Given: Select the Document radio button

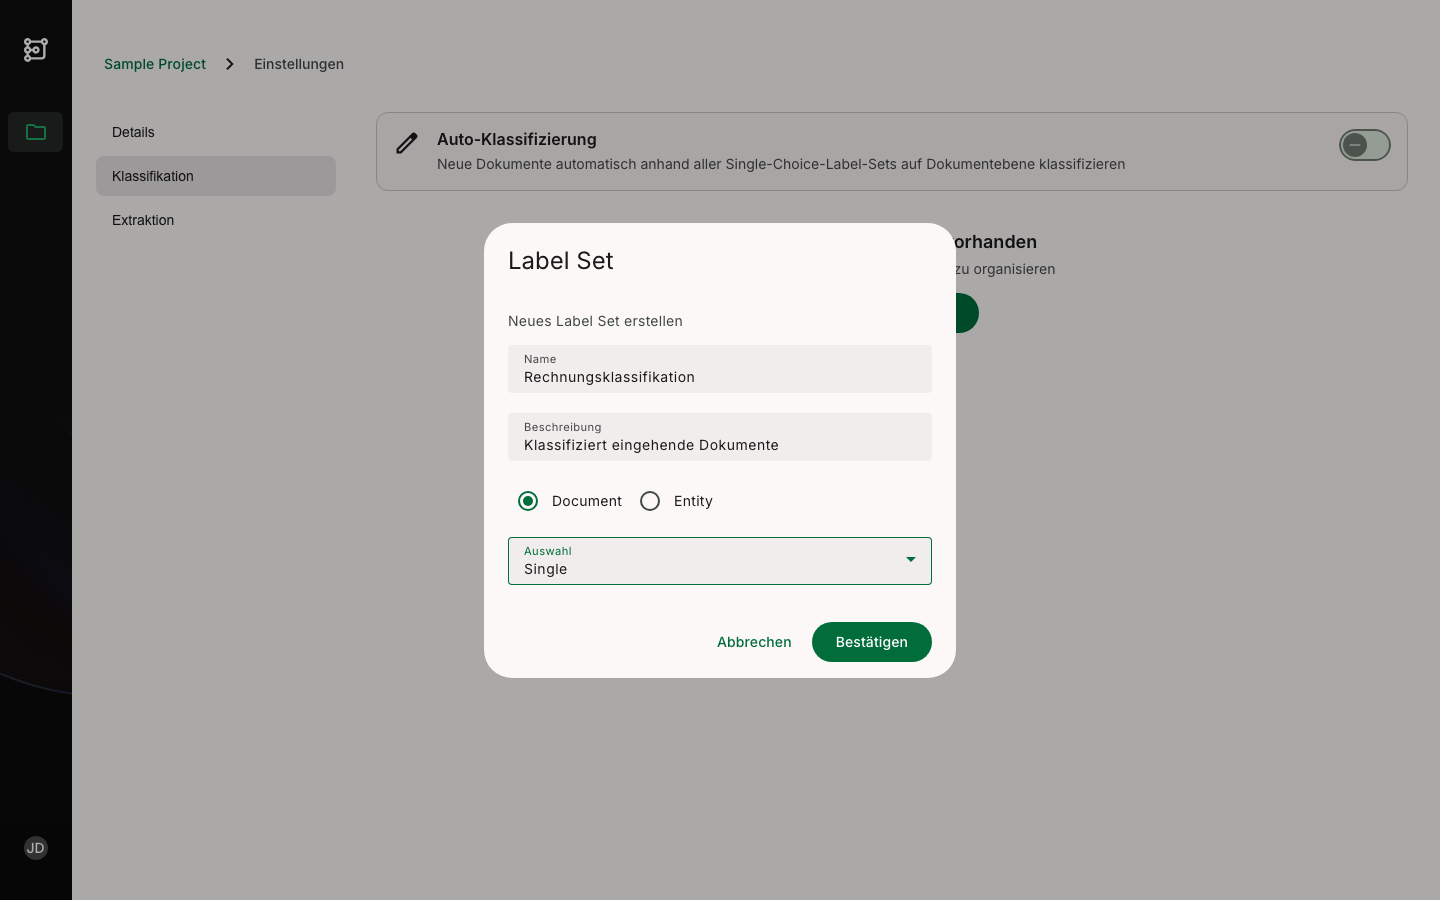Looking at the screenshot, I should [528, 501].
